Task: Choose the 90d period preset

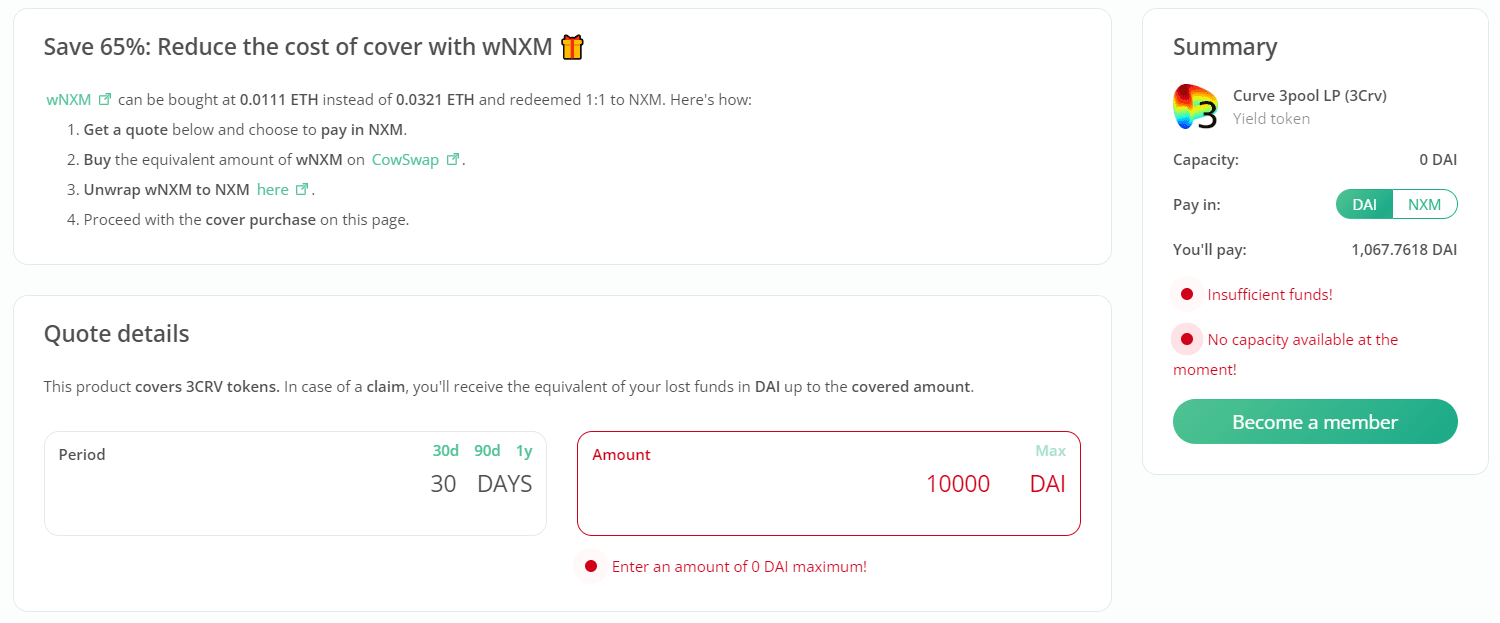Action: tap(487, 451)
